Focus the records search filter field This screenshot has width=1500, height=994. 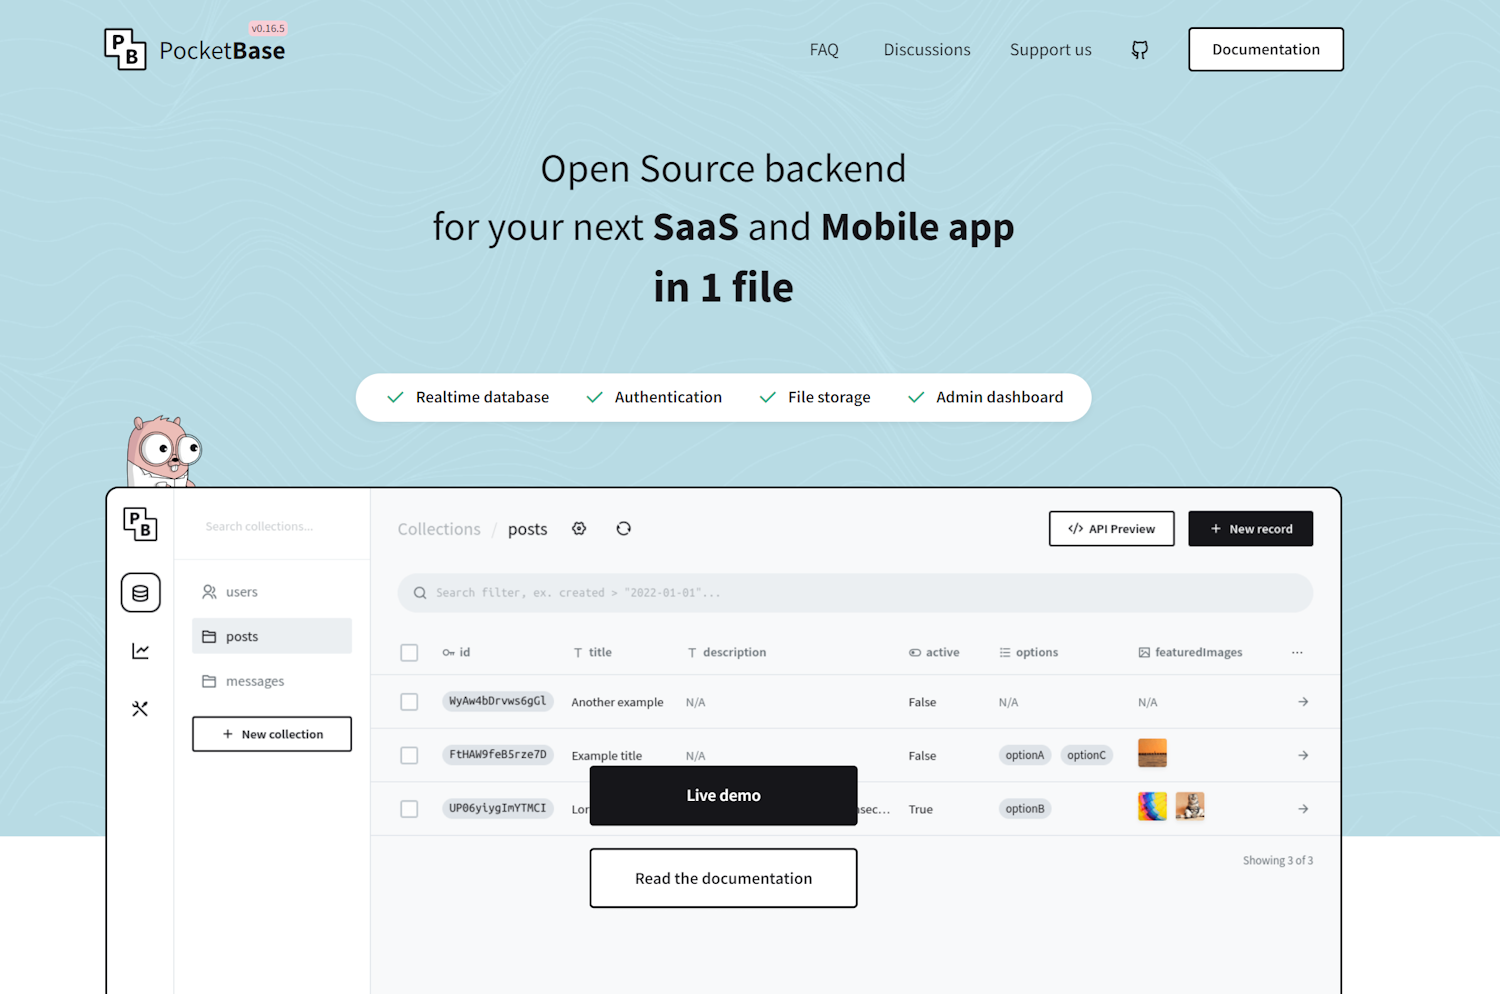click(x=855, y=593)
